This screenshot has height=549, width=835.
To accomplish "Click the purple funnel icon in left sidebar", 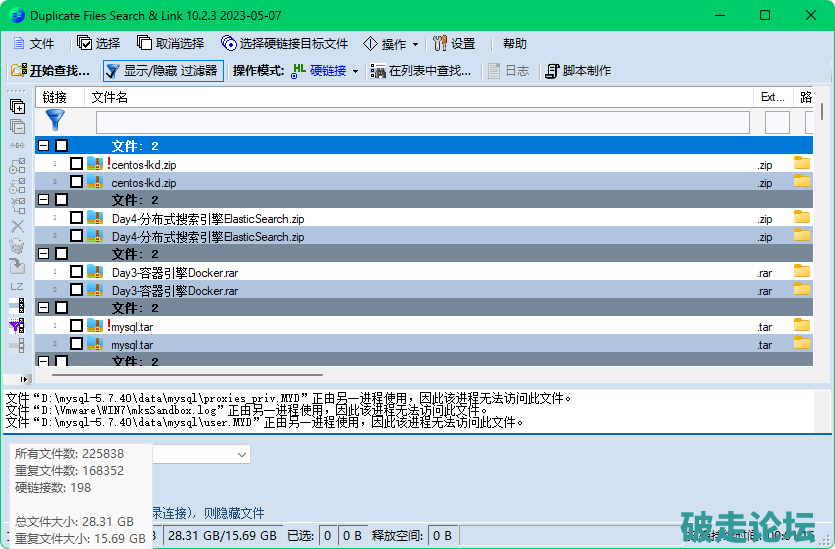I will tap(17, 326).
